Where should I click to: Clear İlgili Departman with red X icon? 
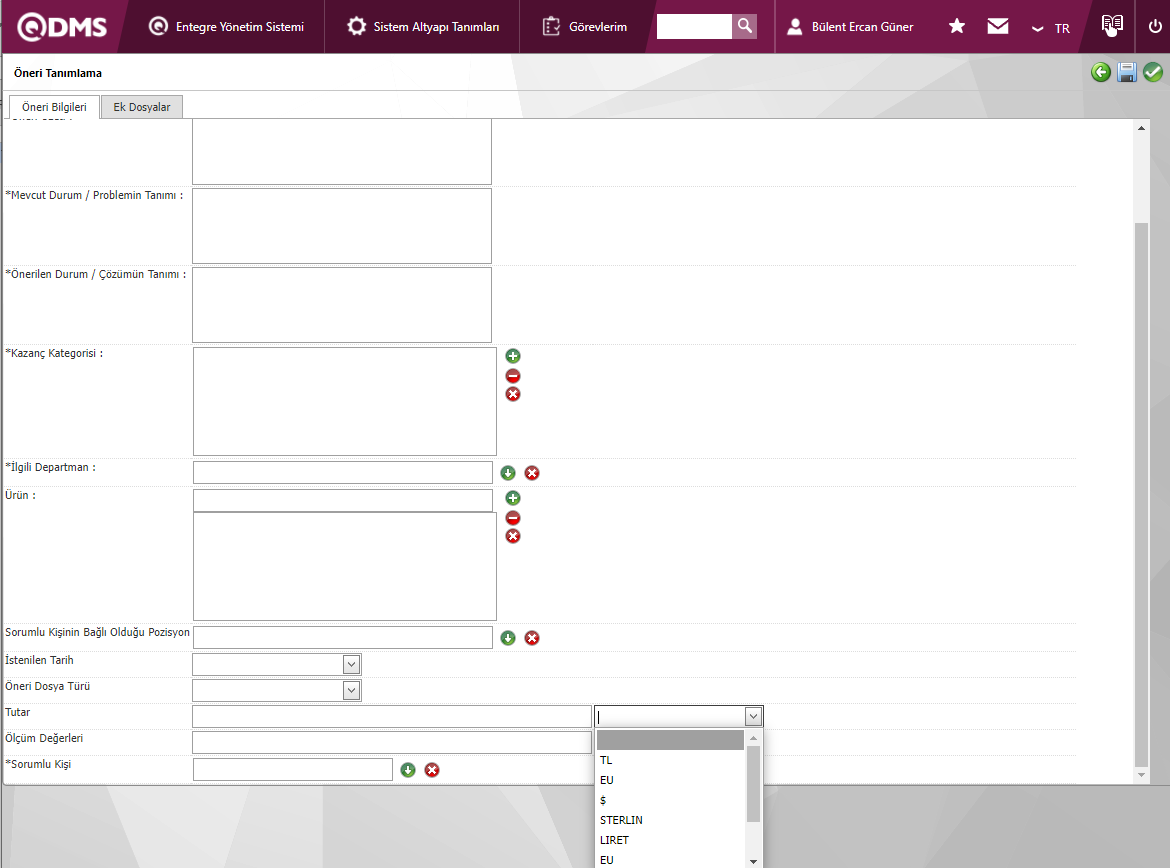tap(532, 473)
